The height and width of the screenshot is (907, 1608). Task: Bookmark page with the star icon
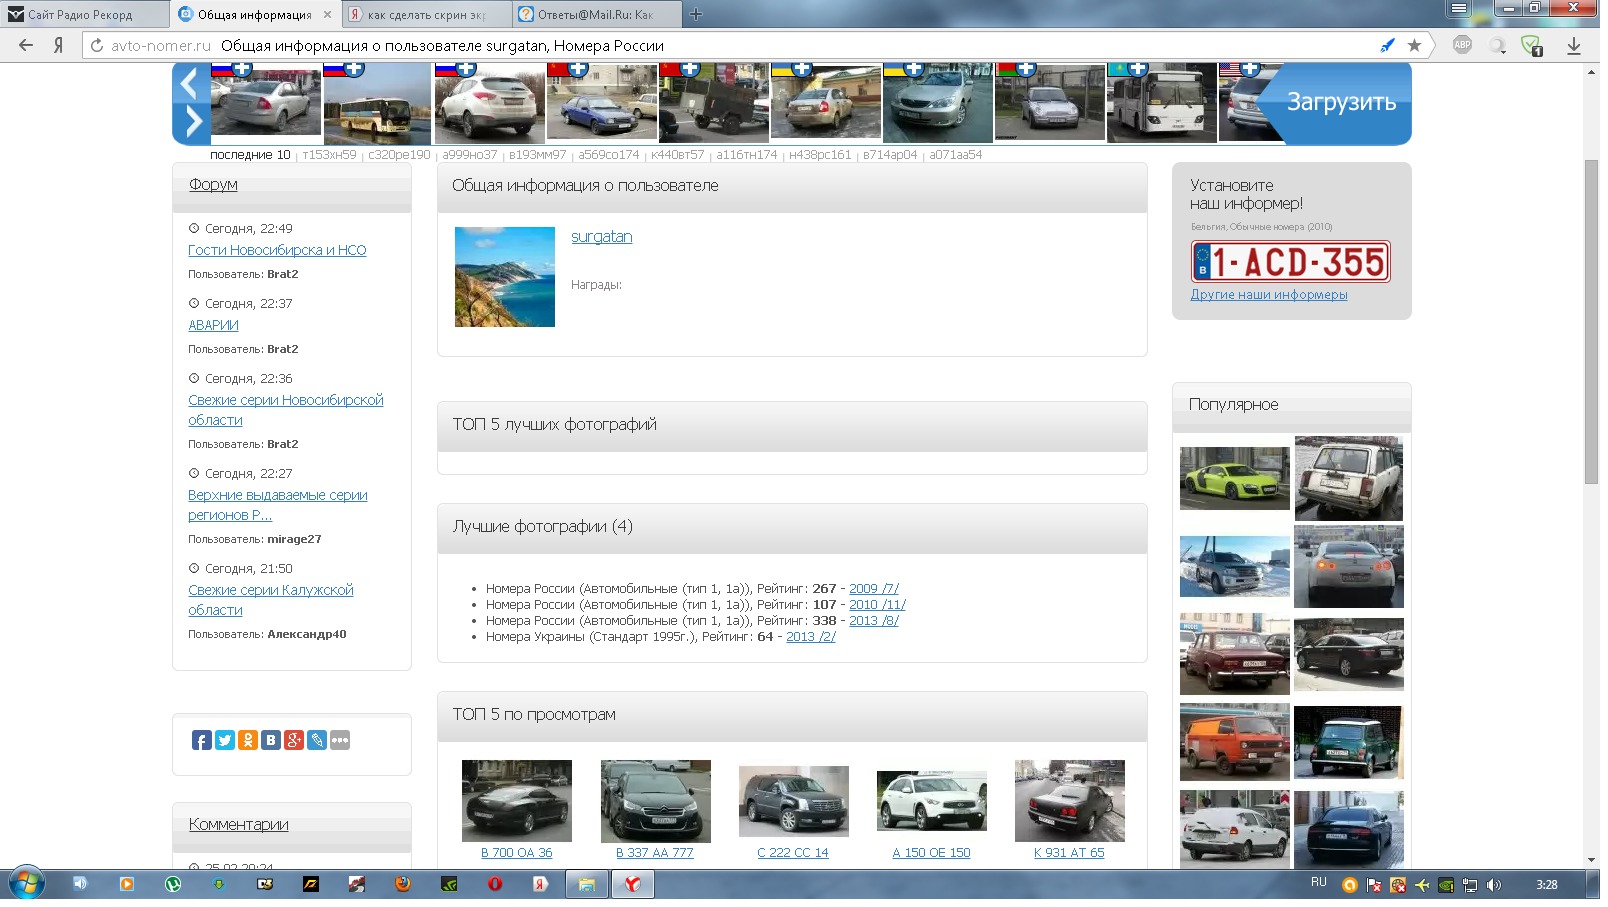tap(1414, 45)
